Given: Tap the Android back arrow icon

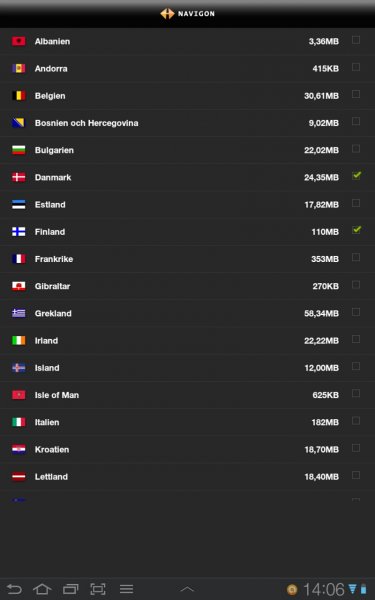Looking at the screenshot, I should click(x=15, y=589).
